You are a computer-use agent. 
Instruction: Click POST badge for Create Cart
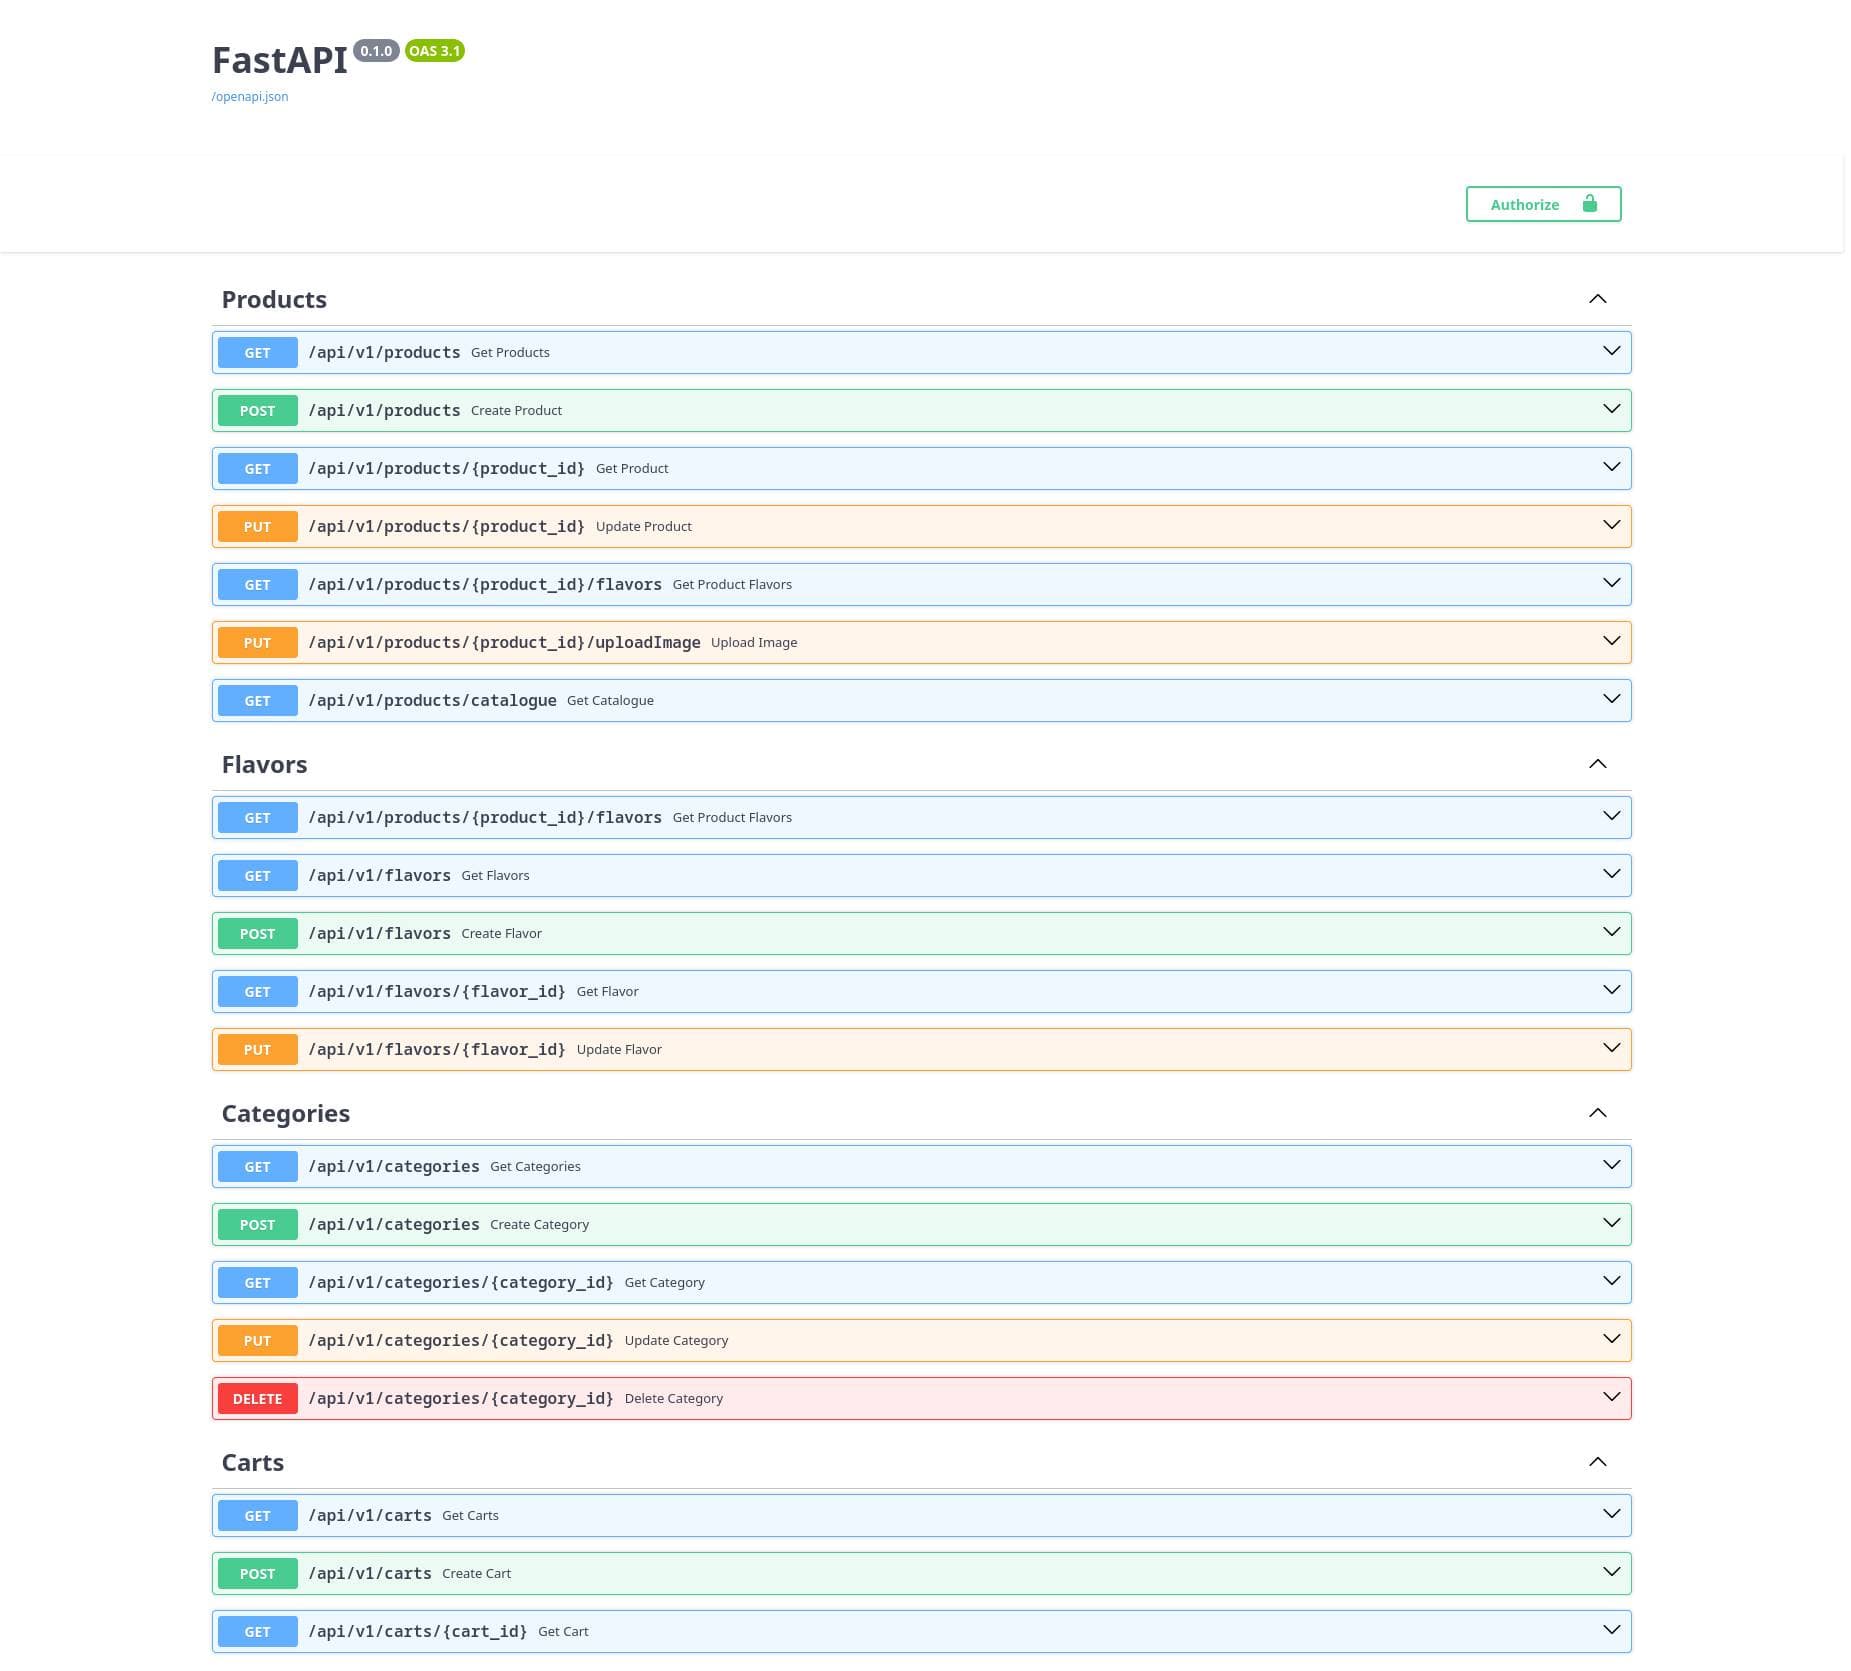(x=258, y=1574)
